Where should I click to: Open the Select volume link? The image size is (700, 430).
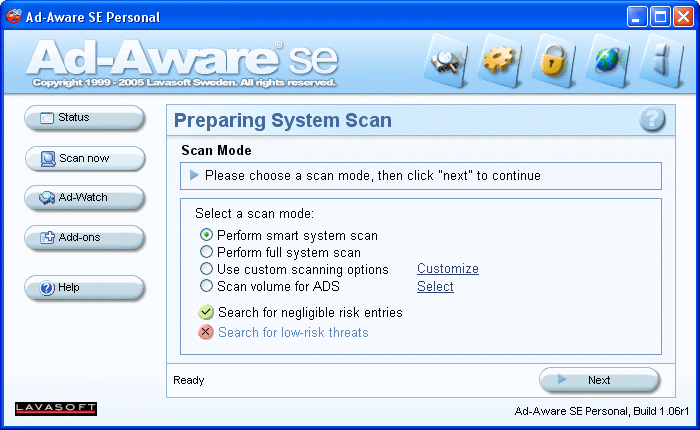pos(435,287)
